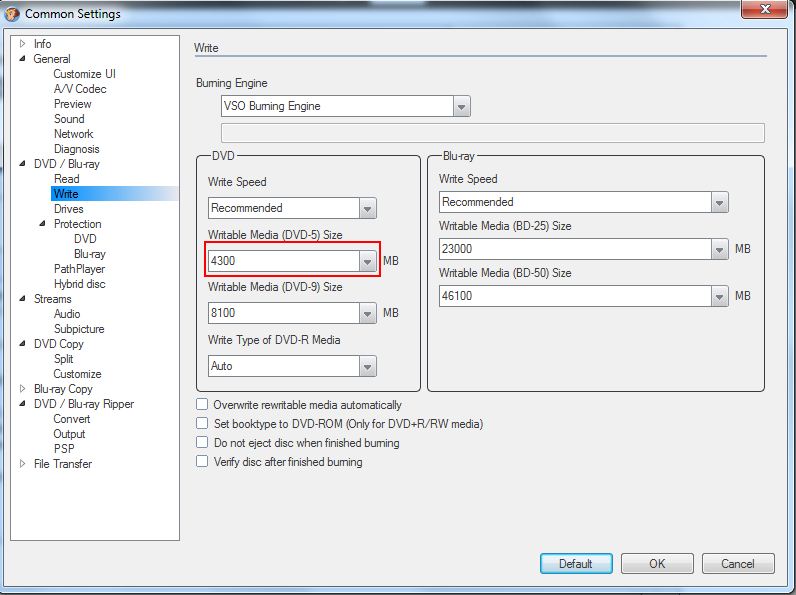
Task: Open the Sound settings page
Action: 69,119
